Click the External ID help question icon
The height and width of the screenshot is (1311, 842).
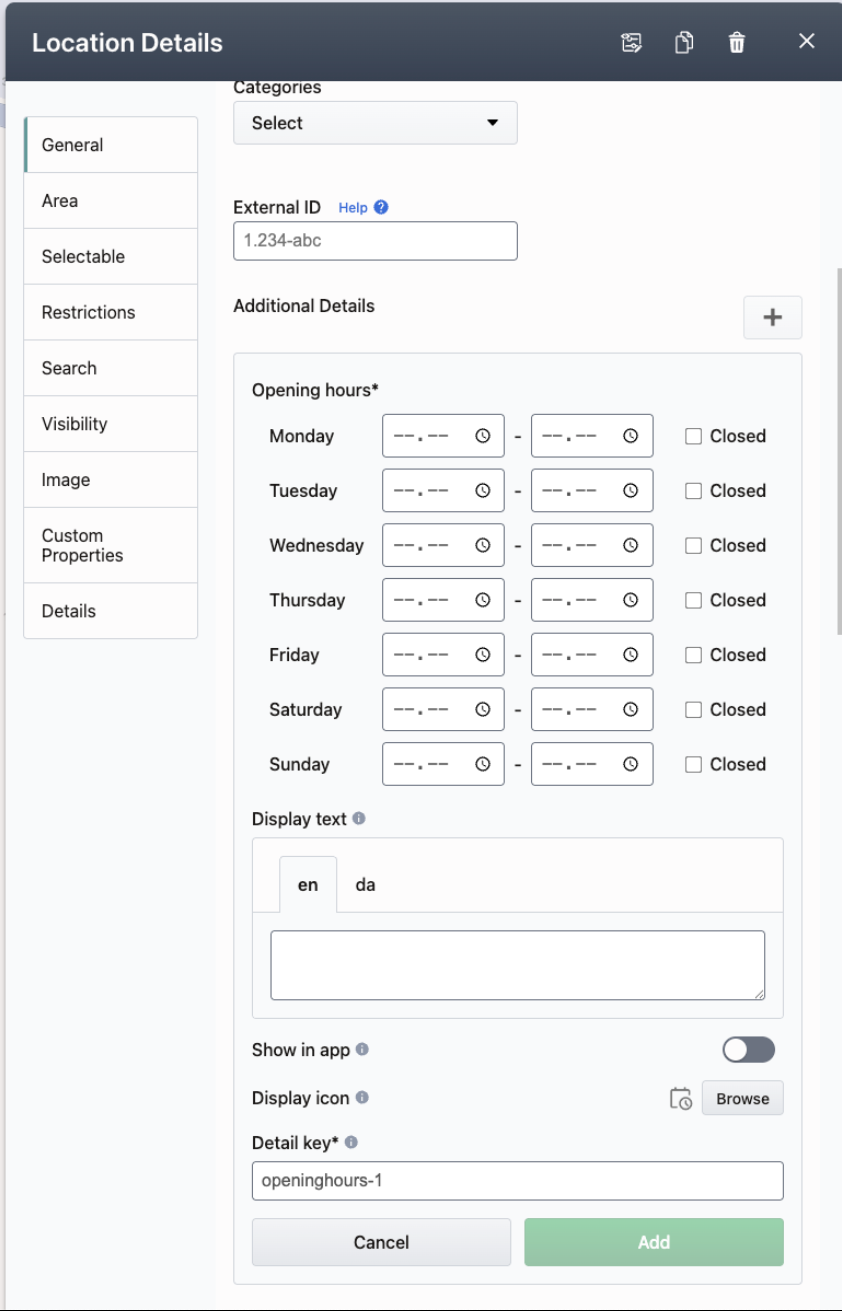[380, 207]
